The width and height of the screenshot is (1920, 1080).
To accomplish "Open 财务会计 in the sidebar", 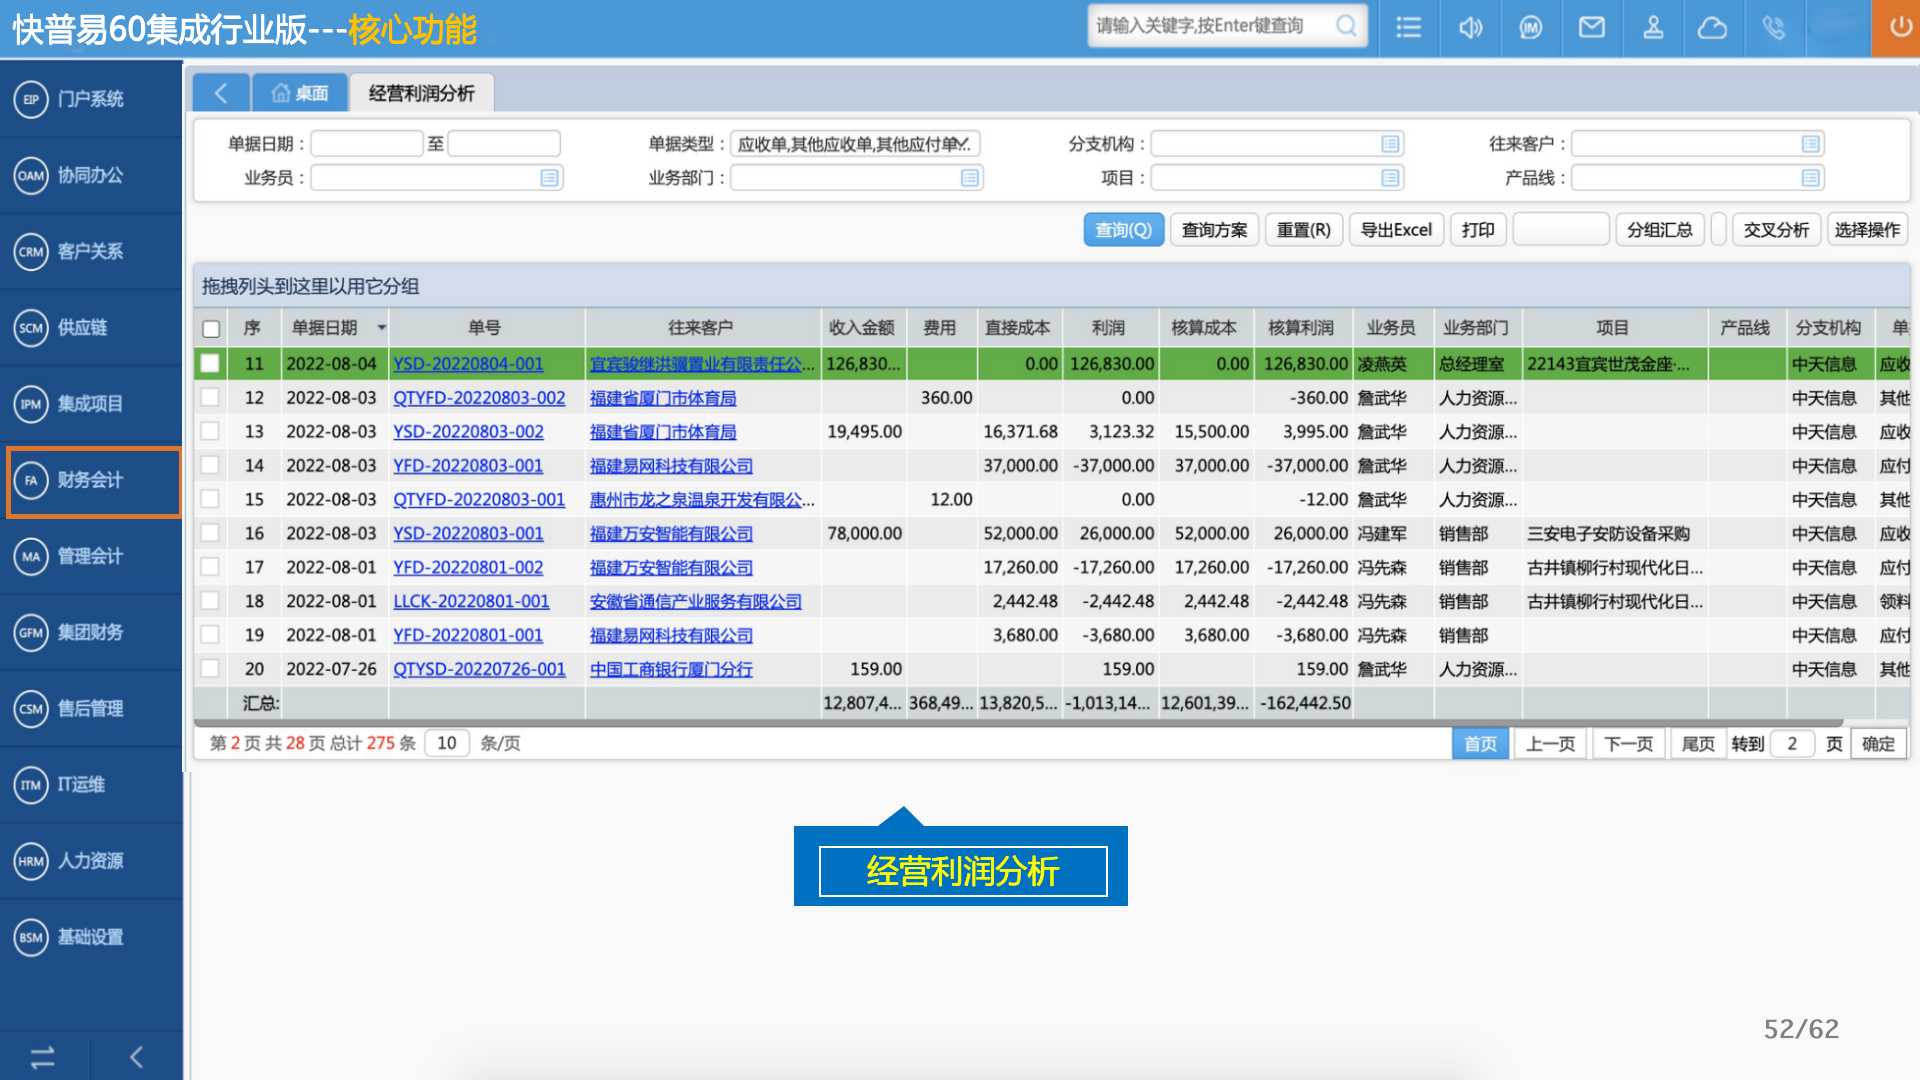I will [x=90, y=480].
